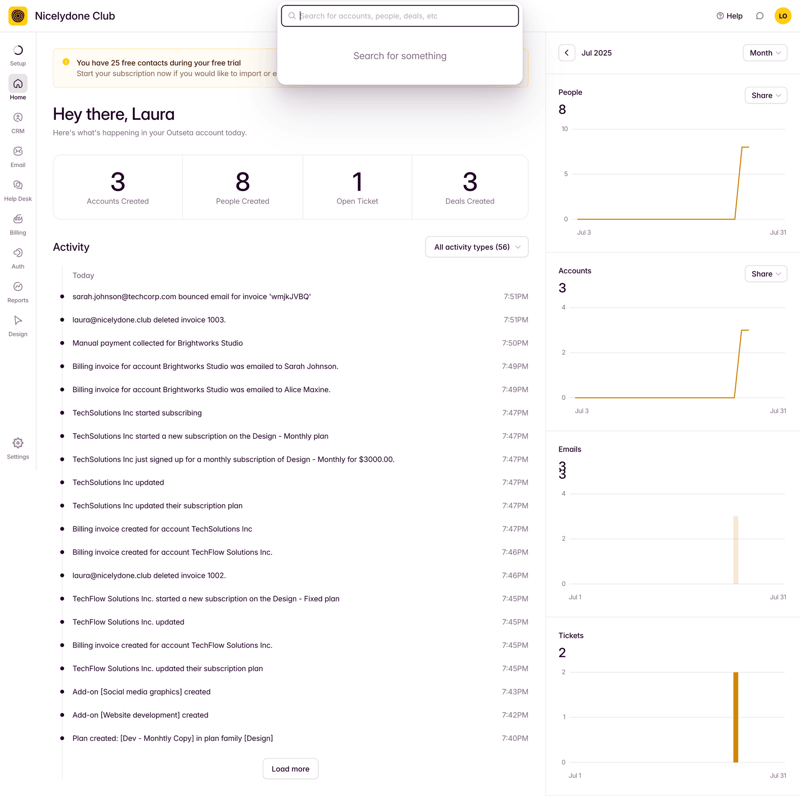Open the CRM section in the sidebar
800x796 pixels.
point(17,118)
